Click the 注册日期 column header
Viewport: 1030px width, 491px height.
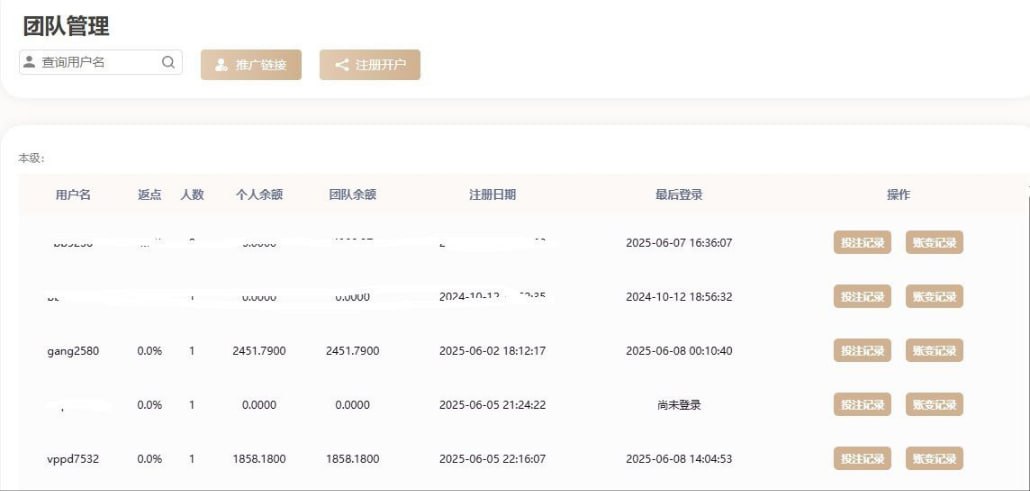tap(492, 195)
